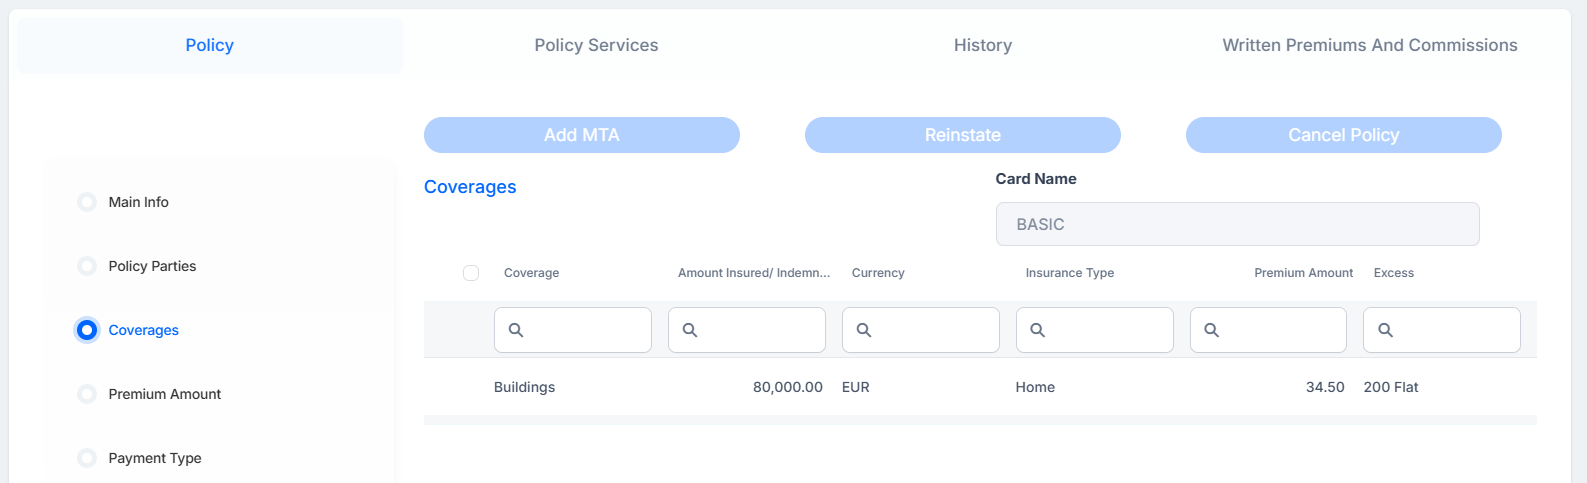The height and width of the screenshot is (483, 1587).
Task: Click the Insurance Type search icon
Action: click(1038, 330)
